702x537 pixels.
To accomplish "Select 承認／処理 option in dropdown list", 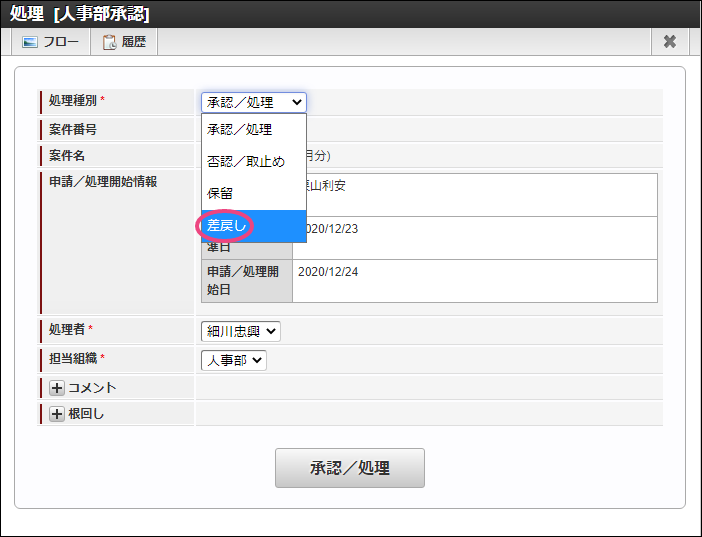I will point(239,129).
